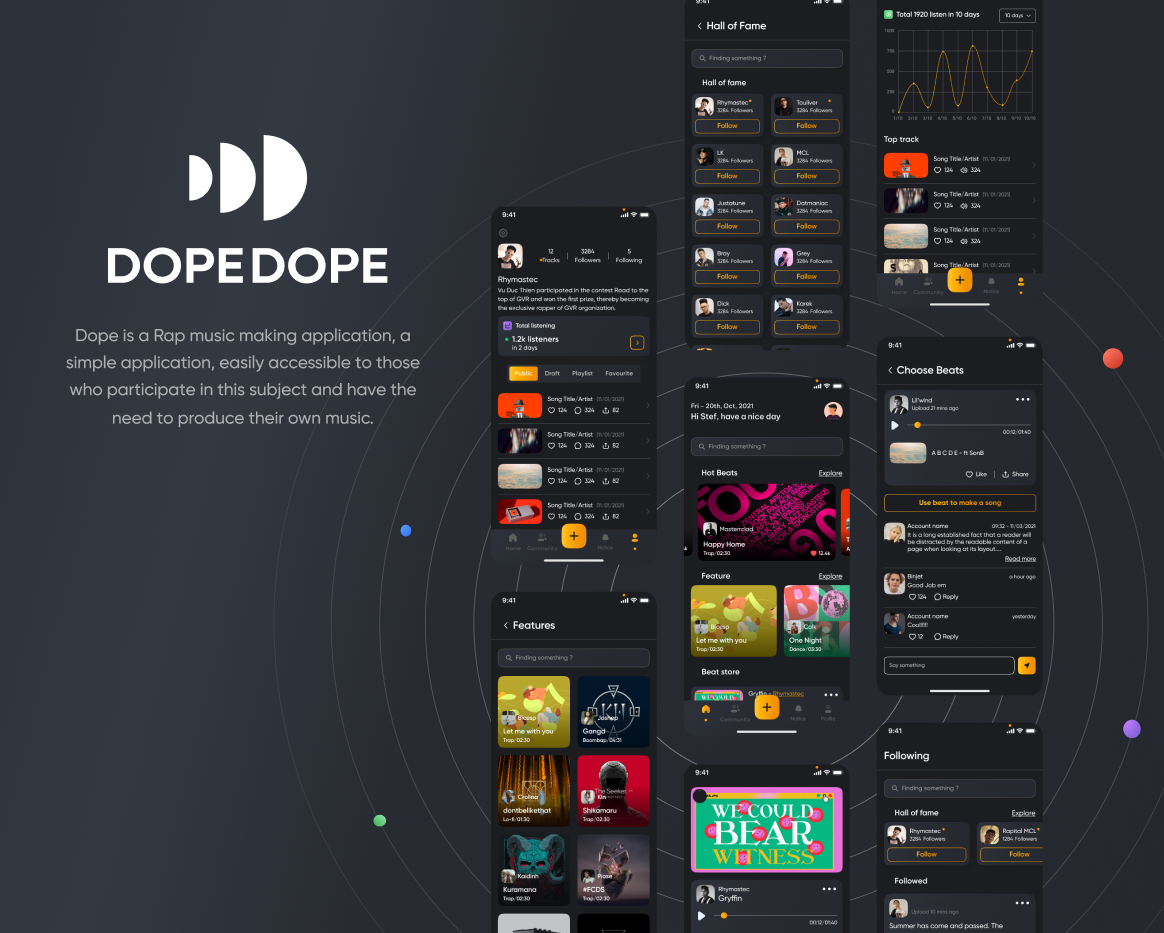
Task: Go back from the Features screen
Action: coord(506,626)
